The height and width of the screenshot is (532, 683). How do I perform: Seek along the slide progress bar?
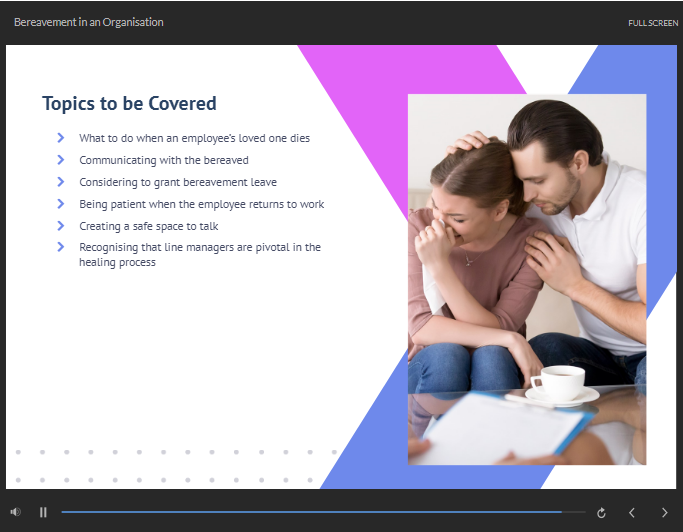323,512
